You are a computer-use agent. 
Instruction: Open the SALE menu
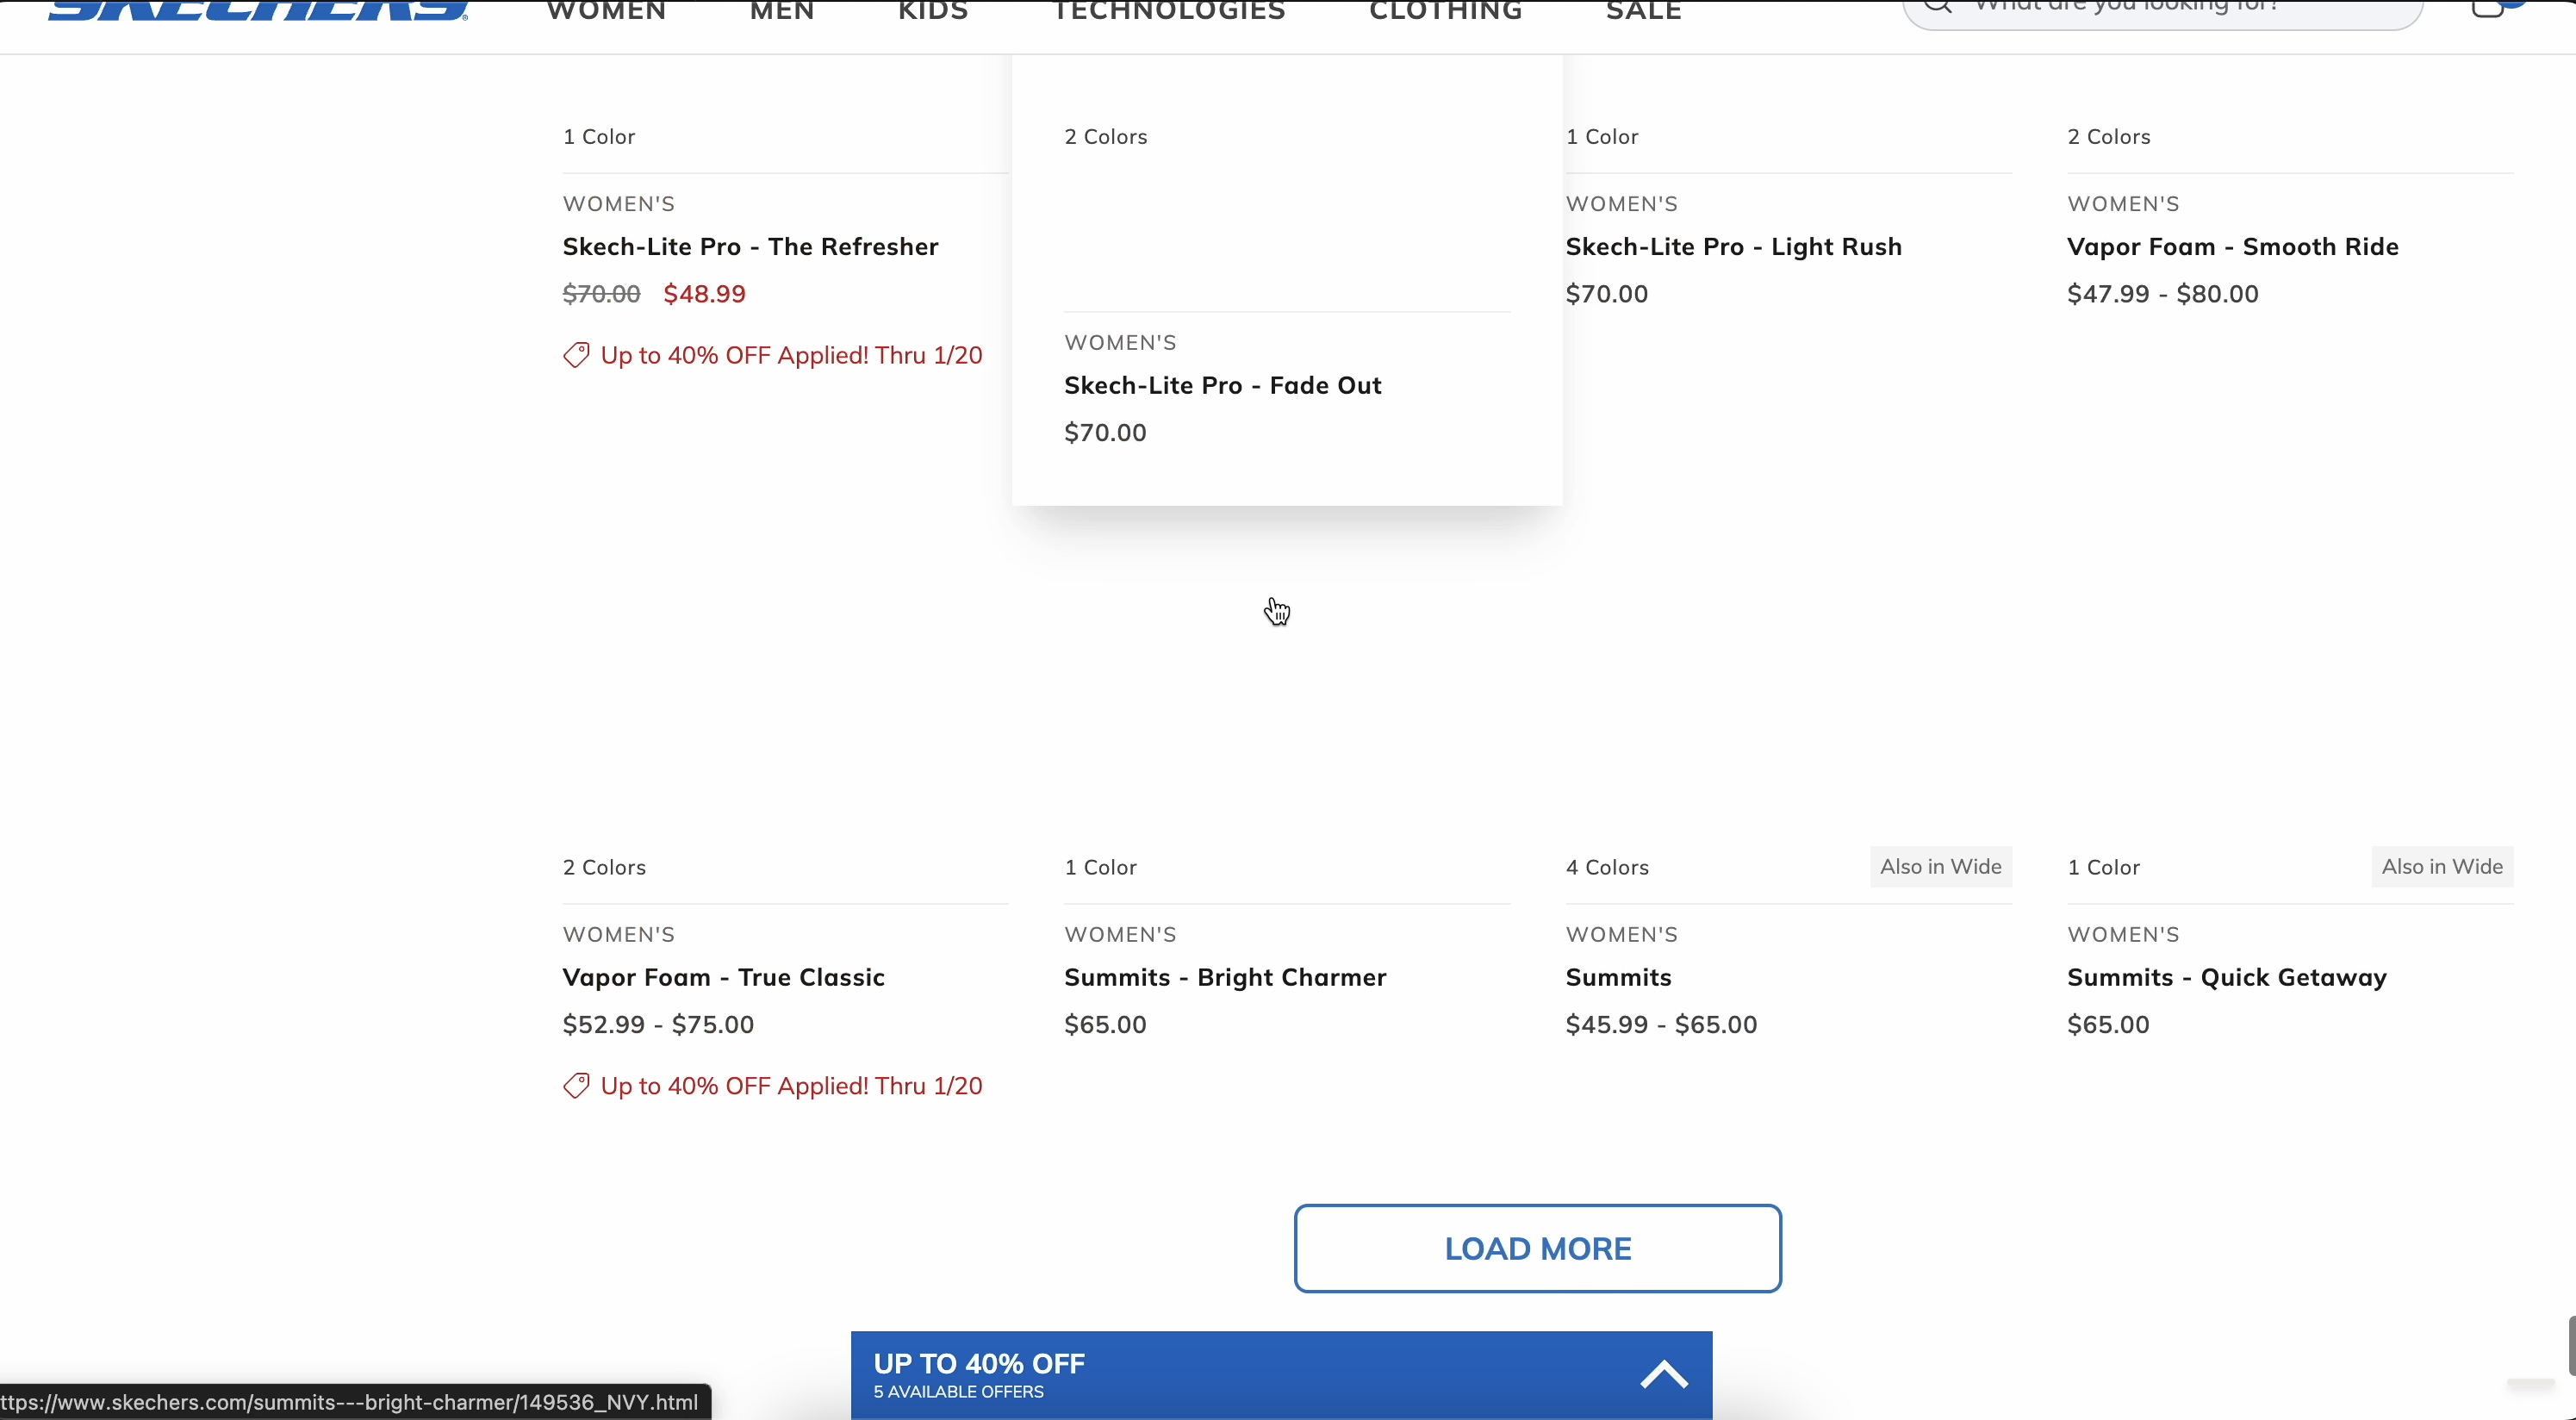1642,12
